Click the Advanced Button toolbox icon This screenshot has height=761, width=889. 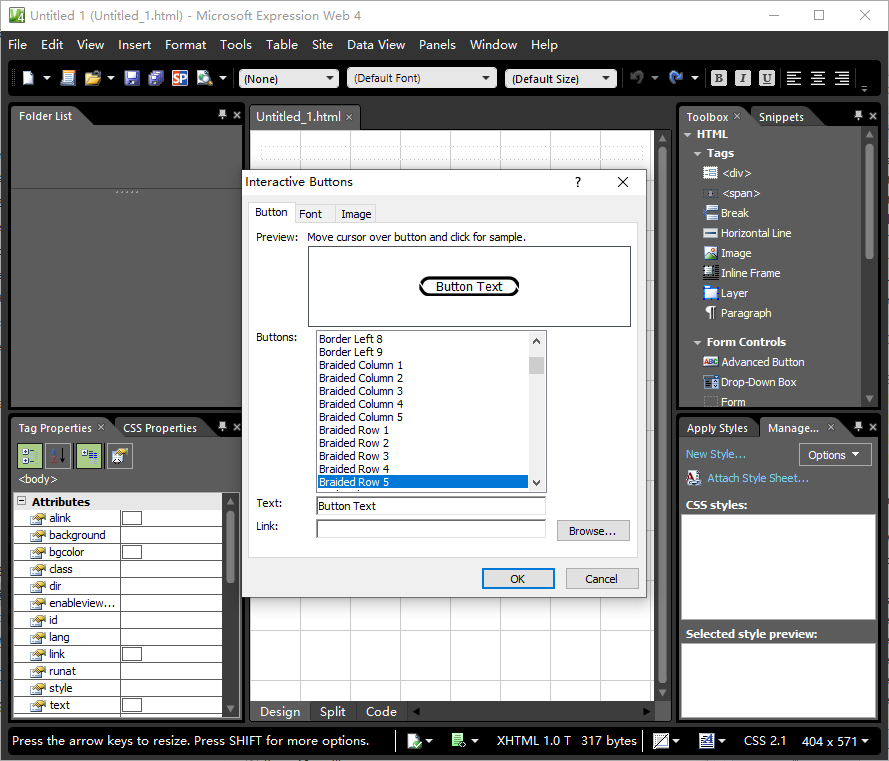(x=710, y=362)
